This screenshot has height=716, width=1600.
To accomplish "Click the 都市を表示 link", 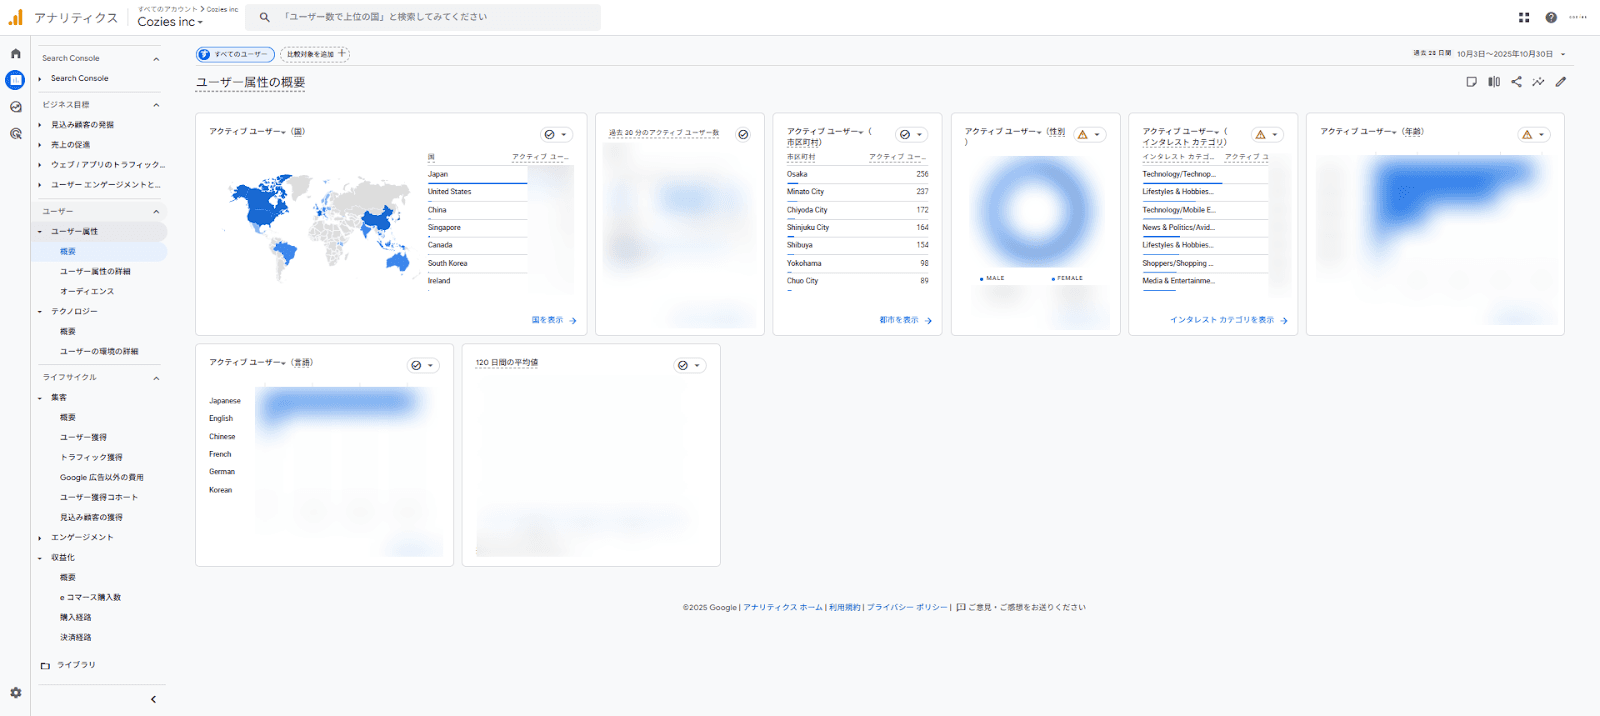I will point(906,320).
